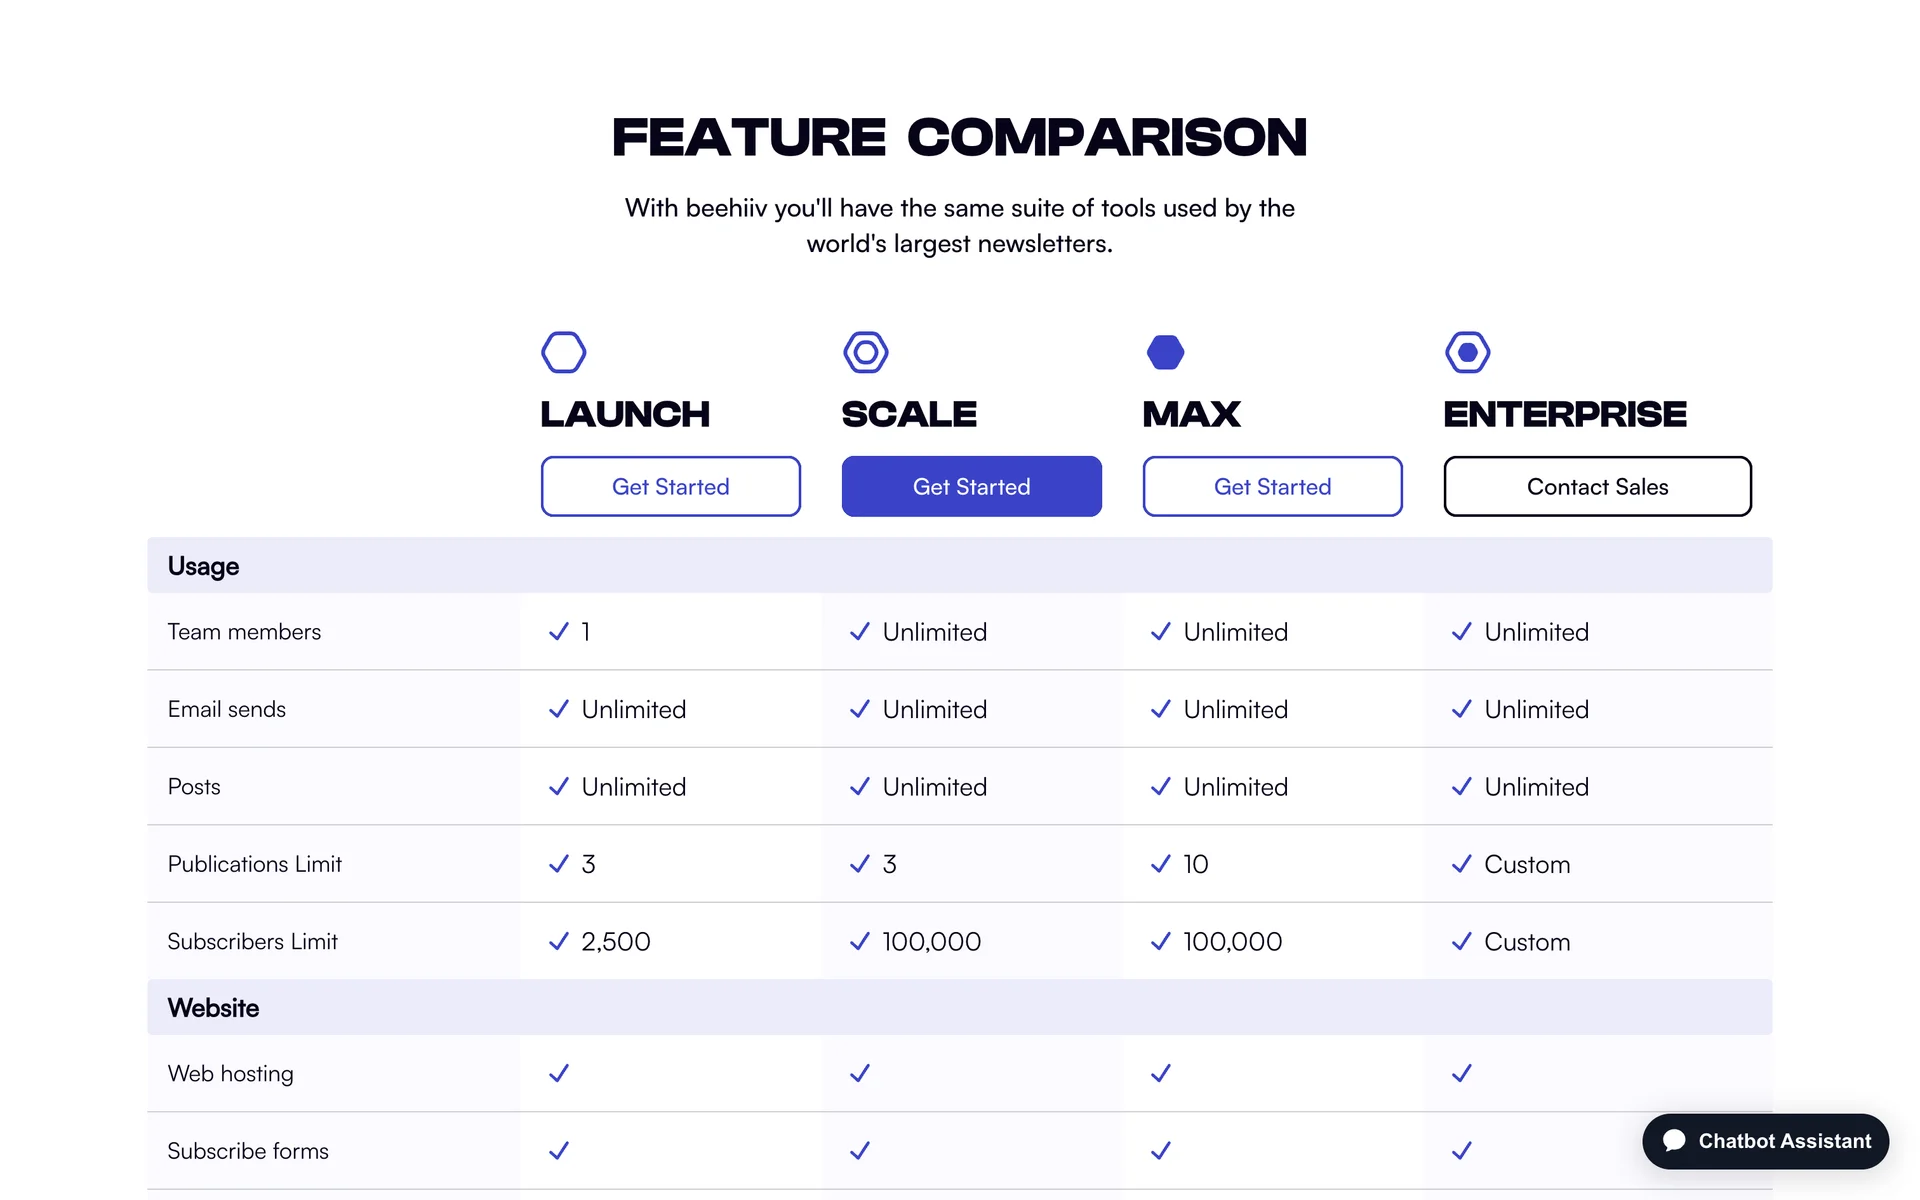
Task: Click the Enterprise plan hexagon icon
Action: click(1467, 352)
